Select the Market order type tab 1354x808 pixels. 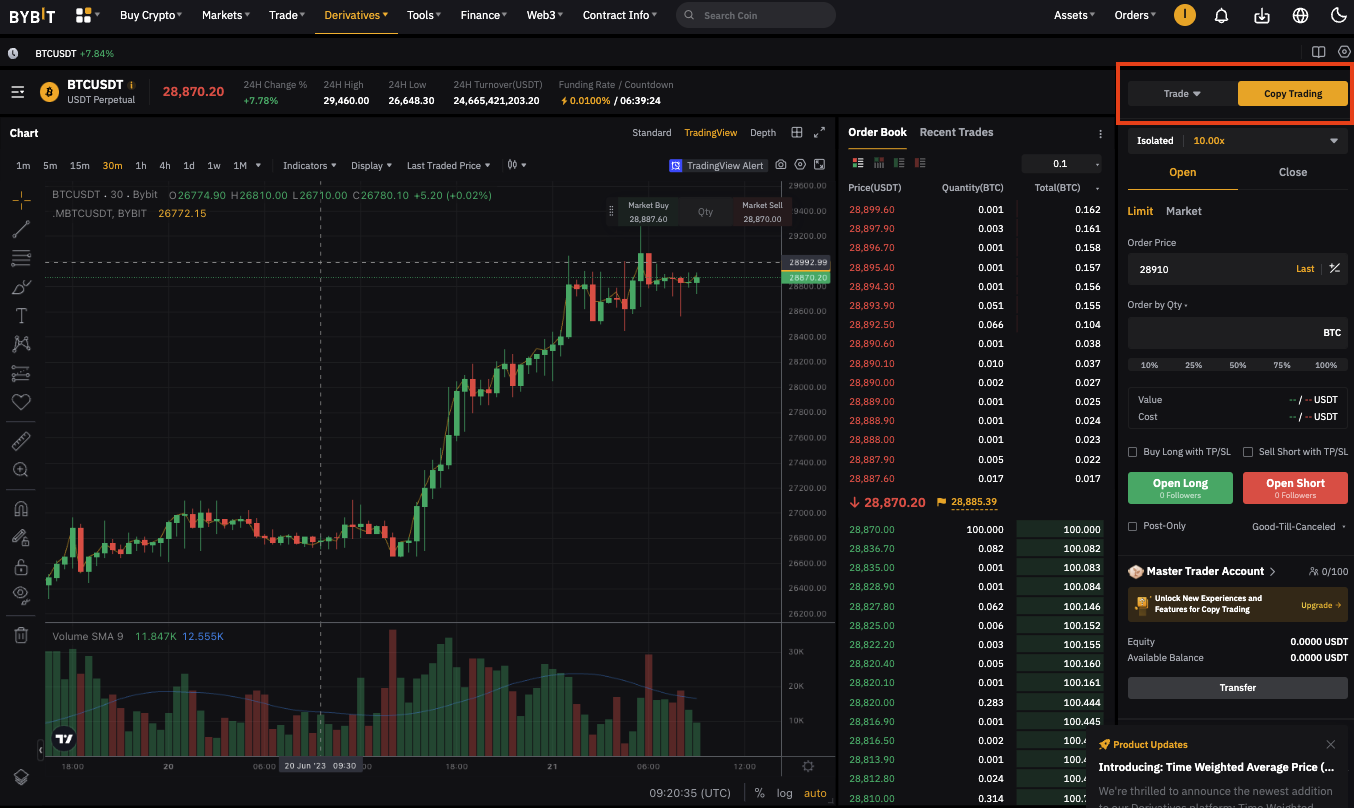1184,211
